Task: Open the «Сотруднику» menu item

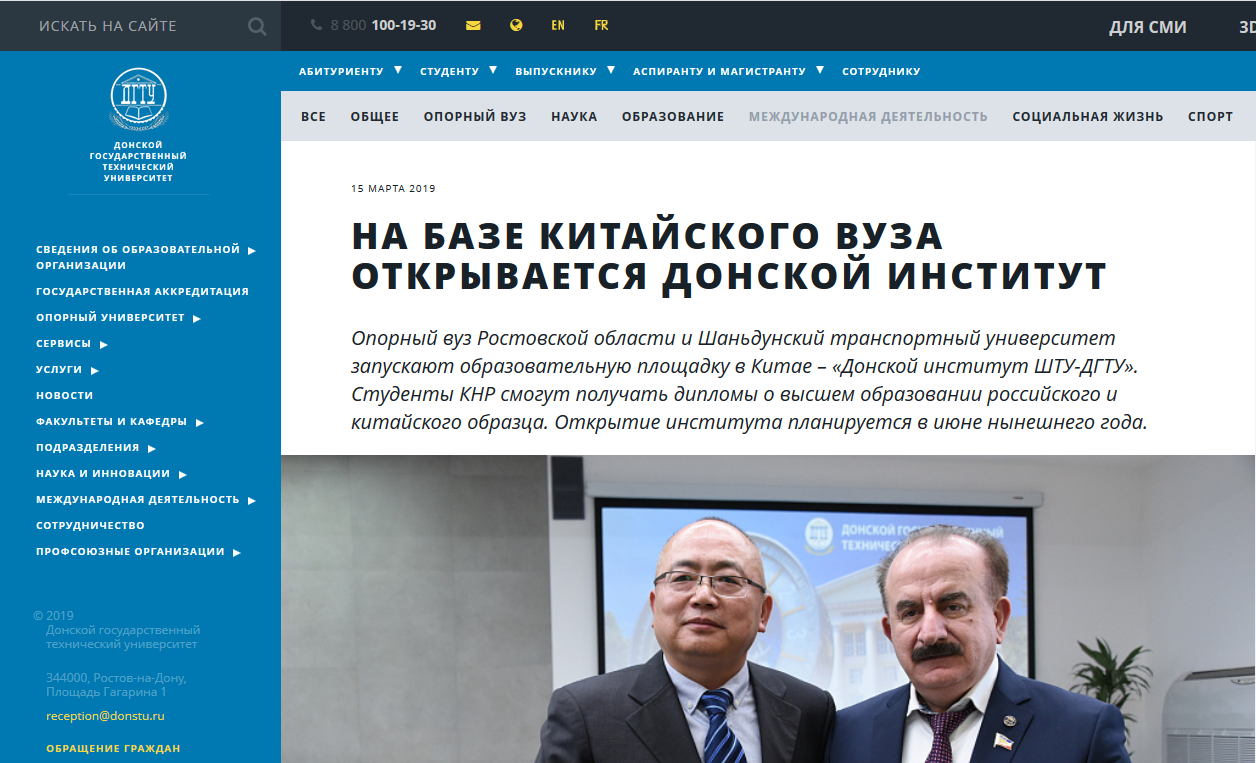Action: tap(881, 72)
